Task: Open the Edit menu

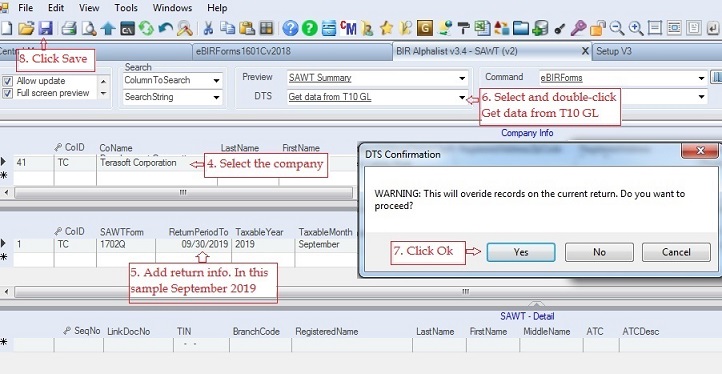Action: click(56, 8)
